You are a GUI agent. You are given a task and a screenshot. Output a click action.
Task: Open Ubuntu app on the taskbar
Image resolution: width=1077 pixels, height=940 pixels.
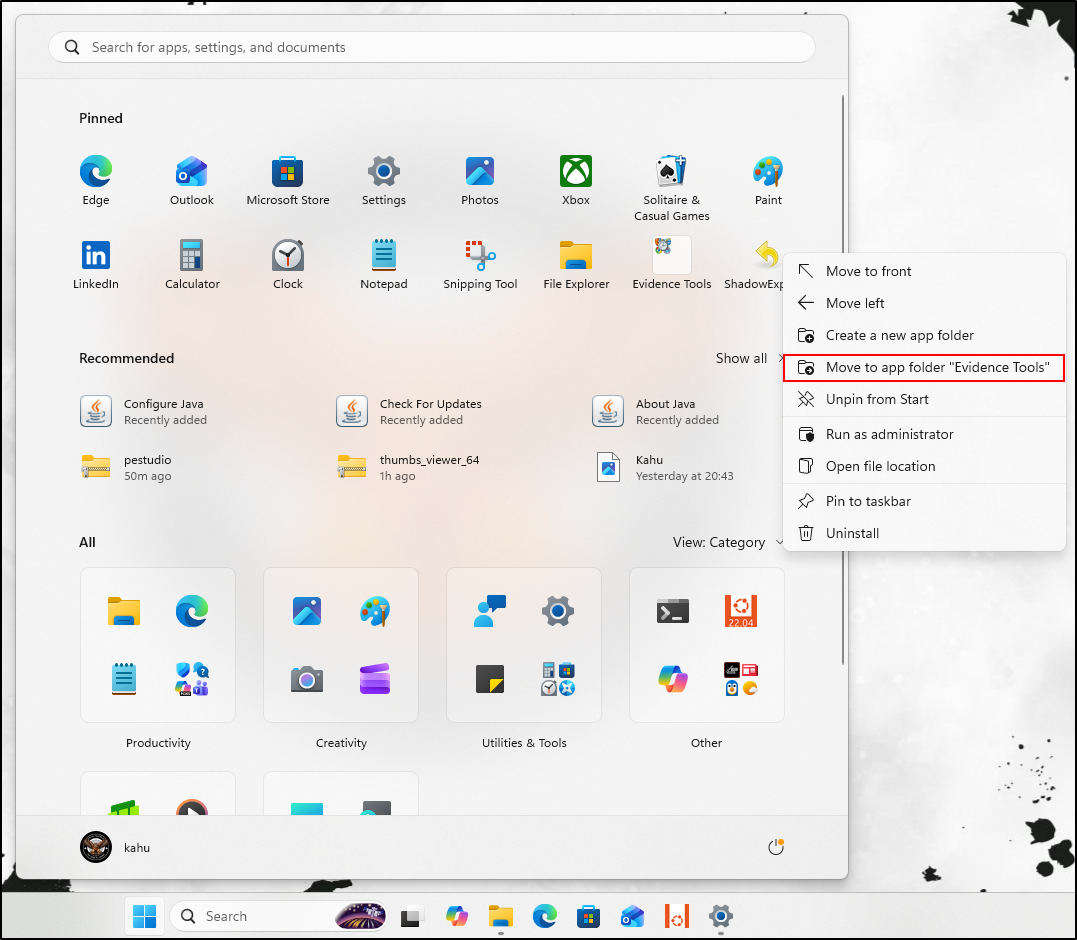(677, 916)
